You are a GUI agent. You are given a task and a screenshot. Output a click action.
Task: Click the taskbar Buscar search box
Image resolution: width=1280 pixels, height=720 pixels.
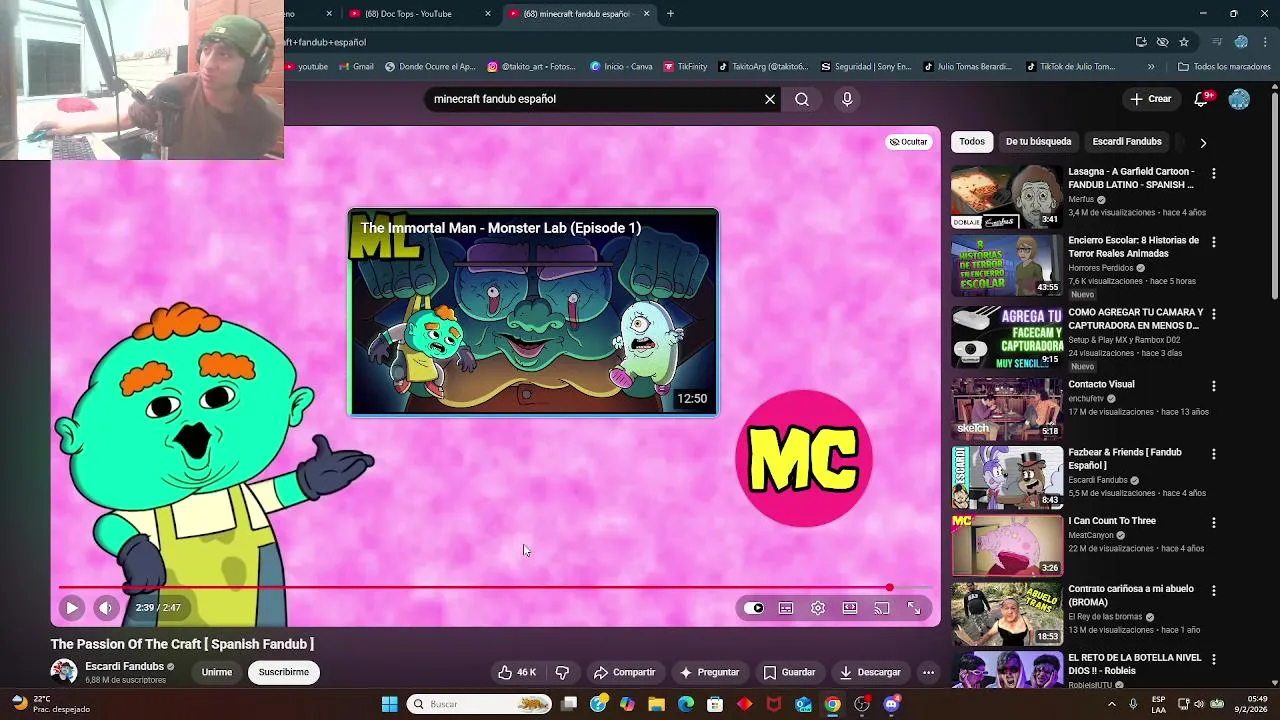click(x=481, y=704)
